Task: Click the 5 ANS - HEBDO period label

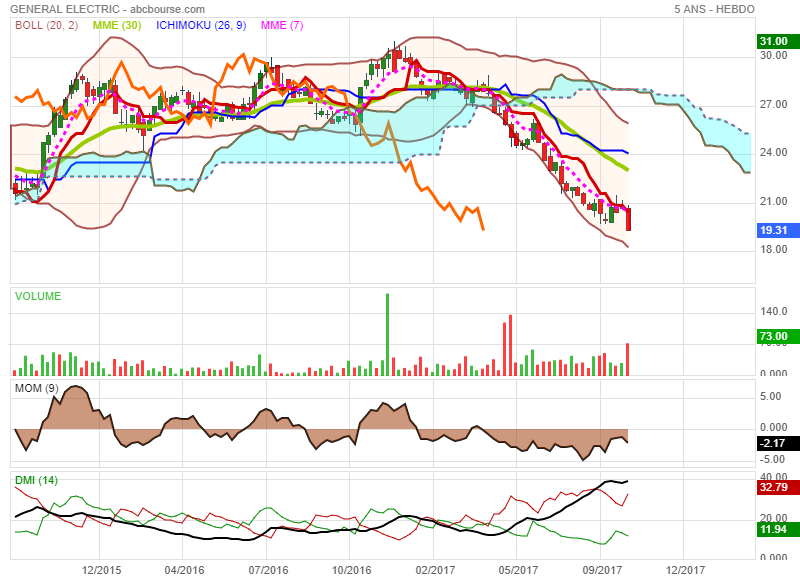Action: (x=714, y=9)
